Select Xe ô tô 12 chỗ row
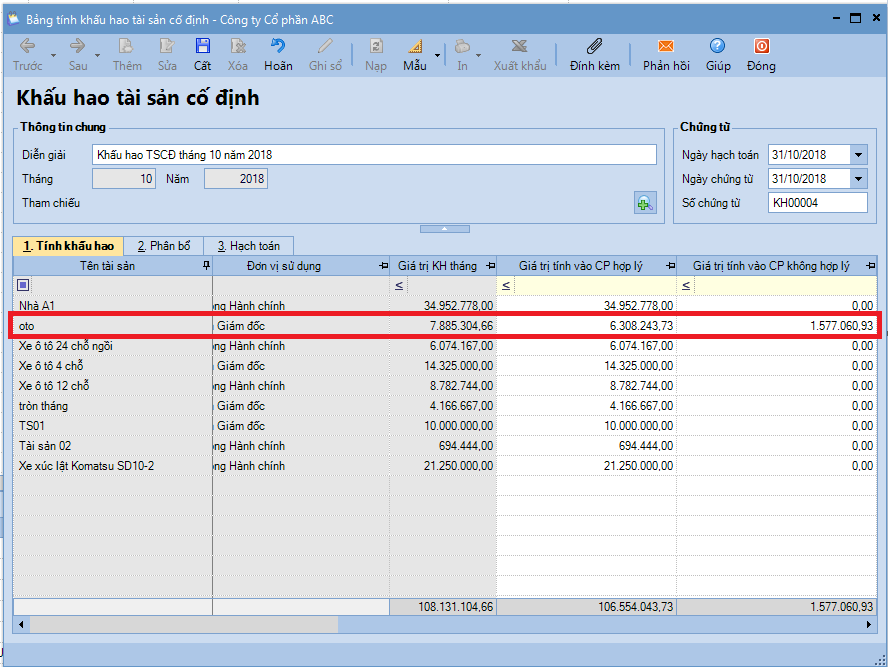This screenshot has height=667, width=888. (x=445, y=386)
